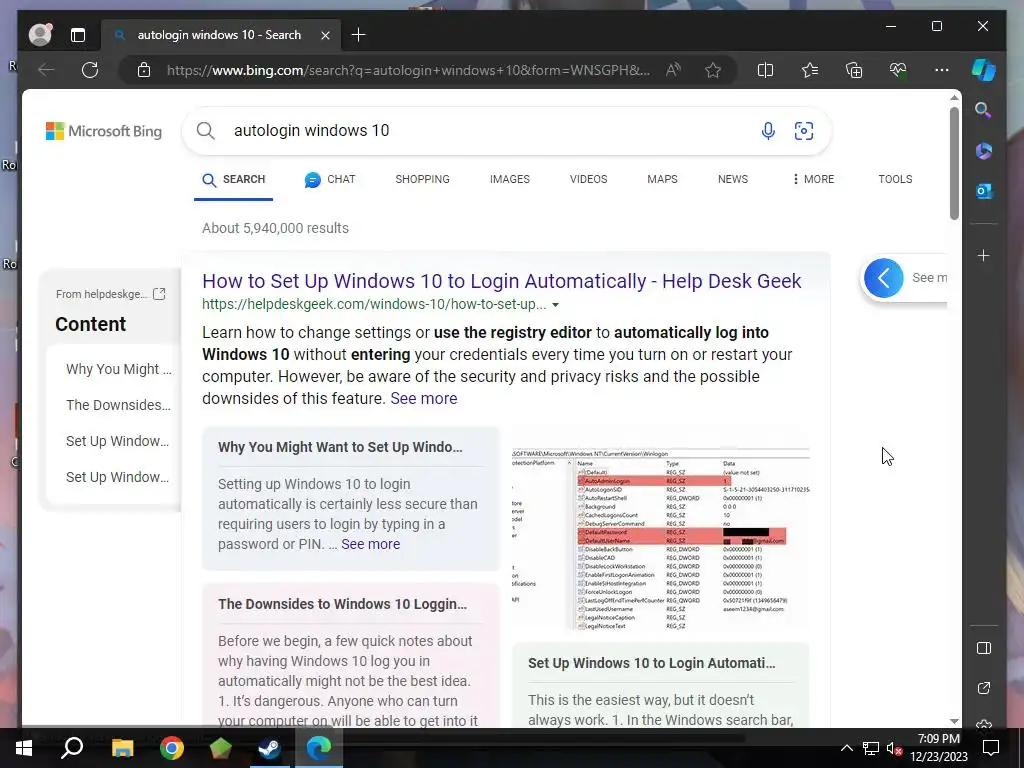Launch Chrome from the taskbar
Screen dimensions: 1024x768
[x=171, y=748]
